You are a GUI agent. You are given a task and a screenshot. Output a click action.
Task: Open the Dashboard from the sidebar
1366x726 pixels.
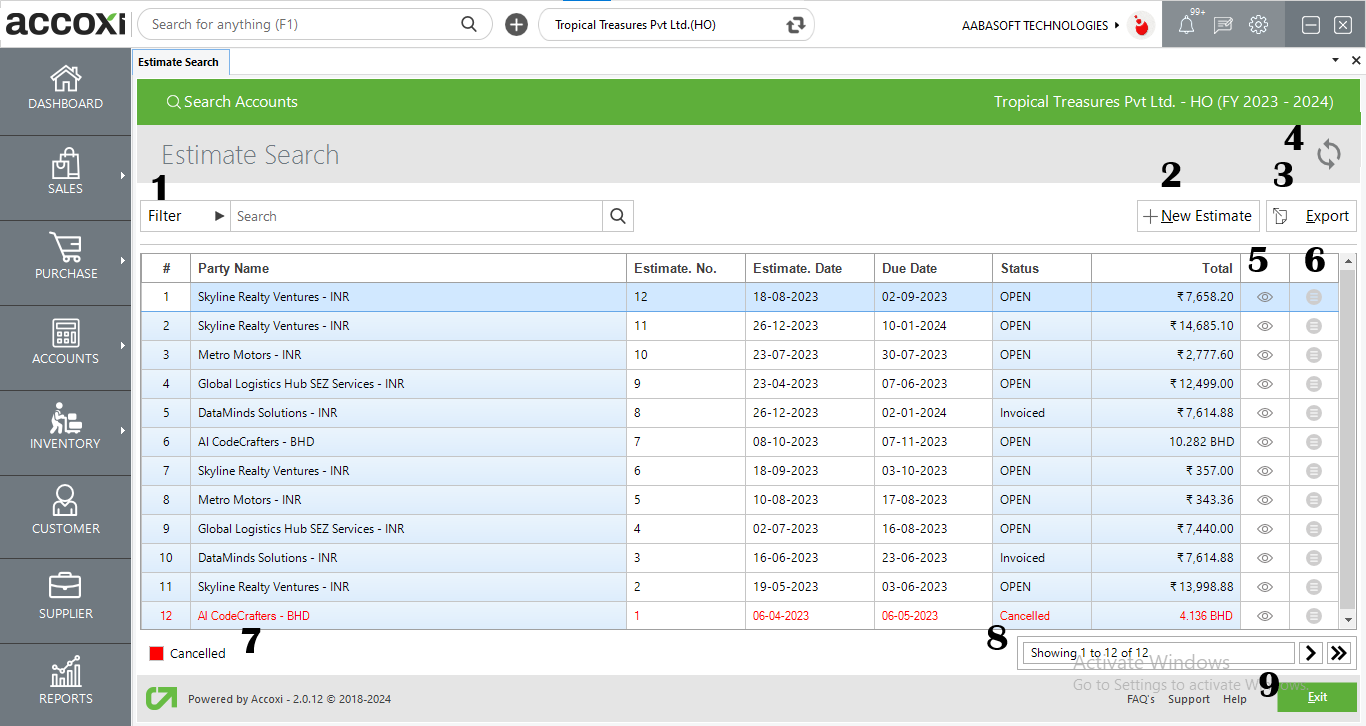pyautogui.click(x=65, y=90)
